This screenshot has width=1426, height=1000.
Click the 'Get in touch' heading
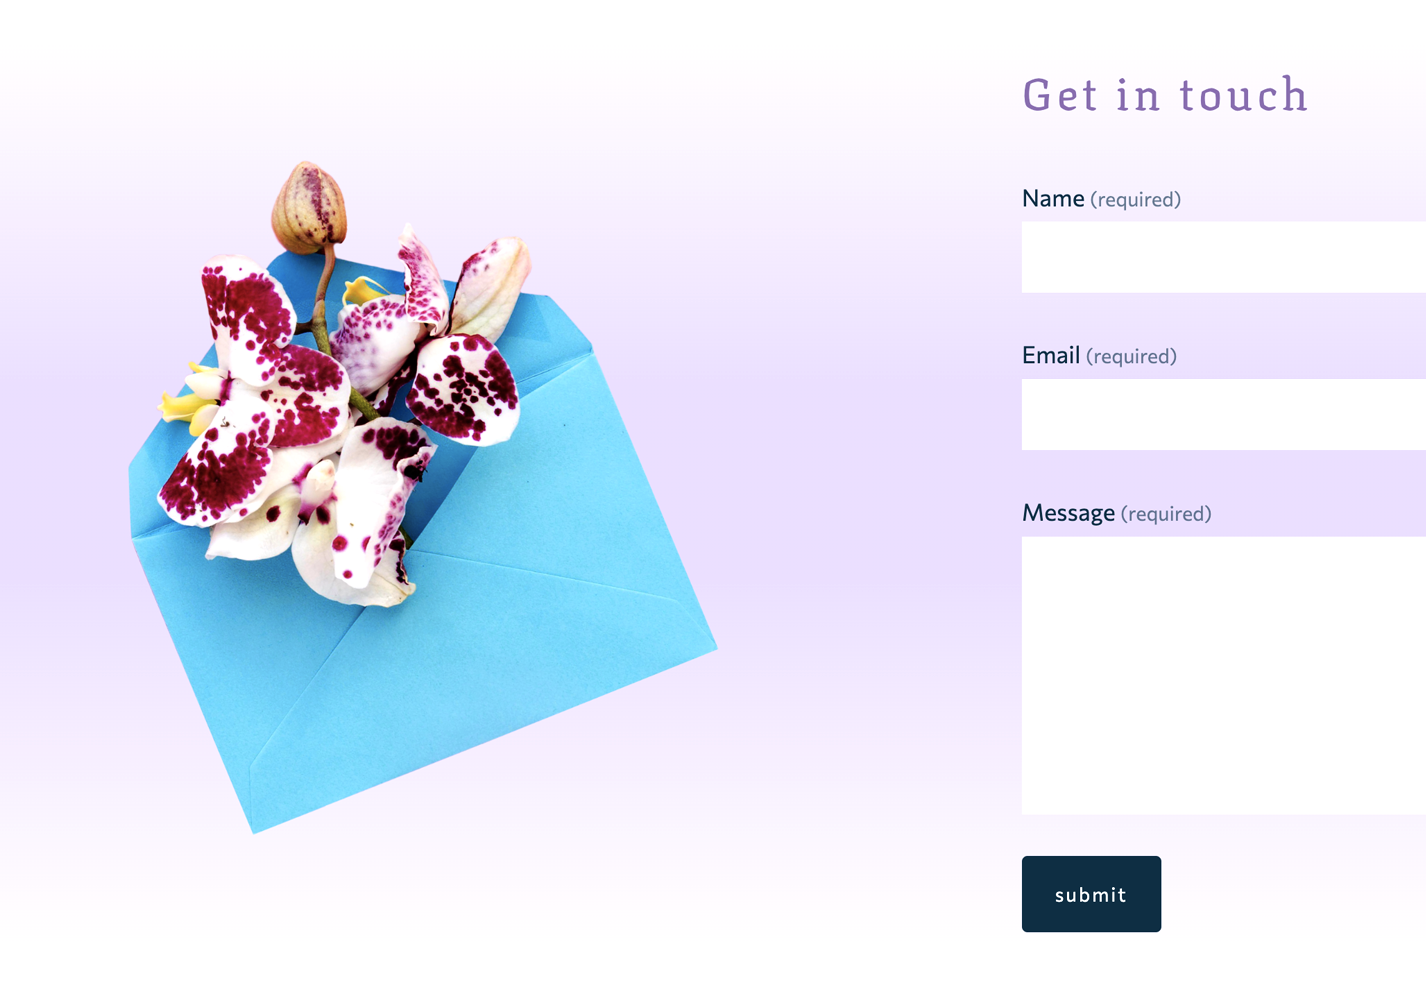click(1165, 95)
